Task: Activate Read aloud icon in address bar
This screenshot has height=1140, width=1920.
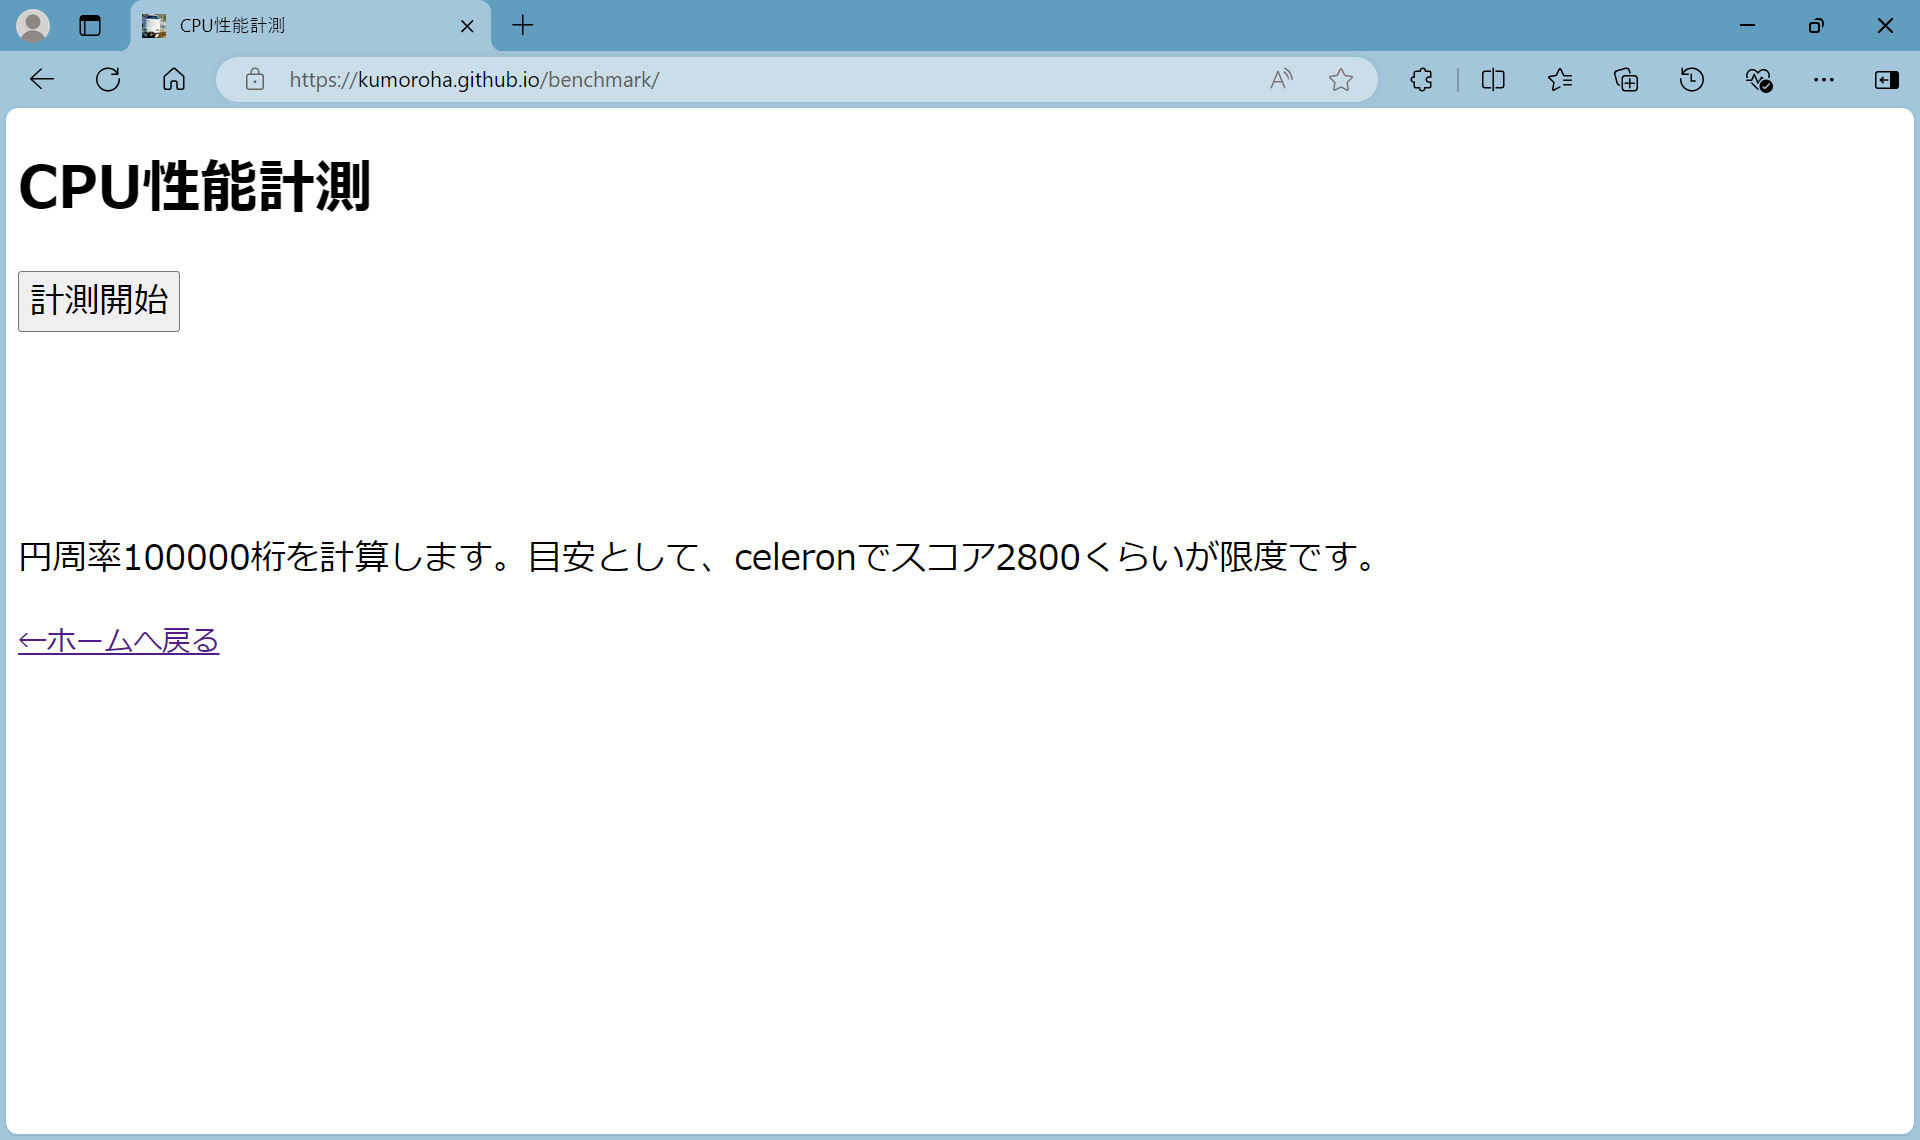Action: (1281, 80)
